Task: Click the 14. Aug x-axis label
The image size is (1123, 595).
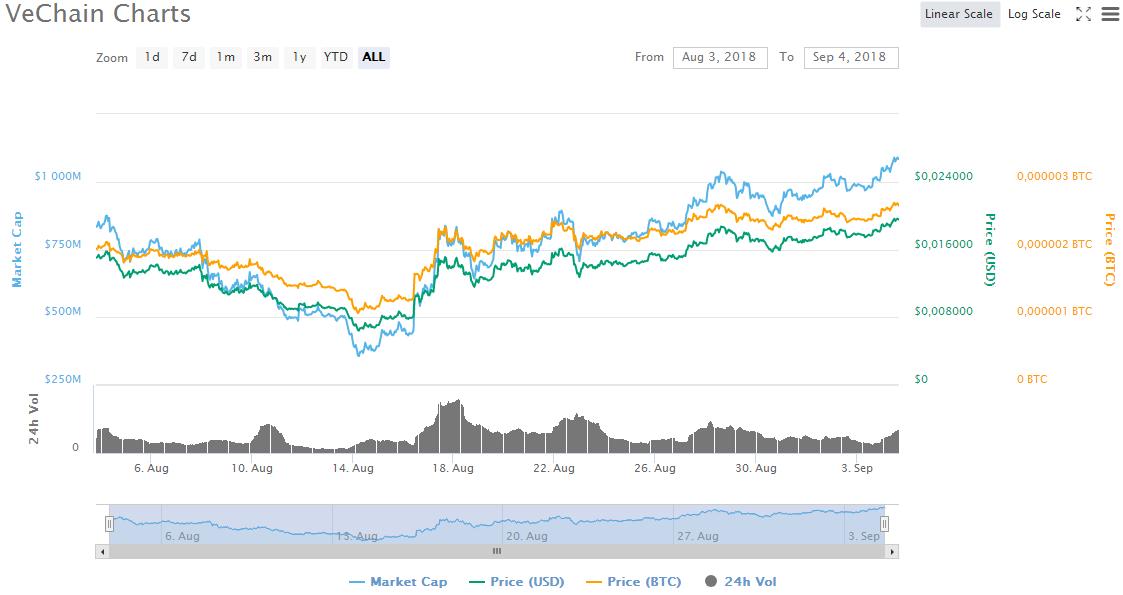Action: pyautogui.click(x=353, y=468)
